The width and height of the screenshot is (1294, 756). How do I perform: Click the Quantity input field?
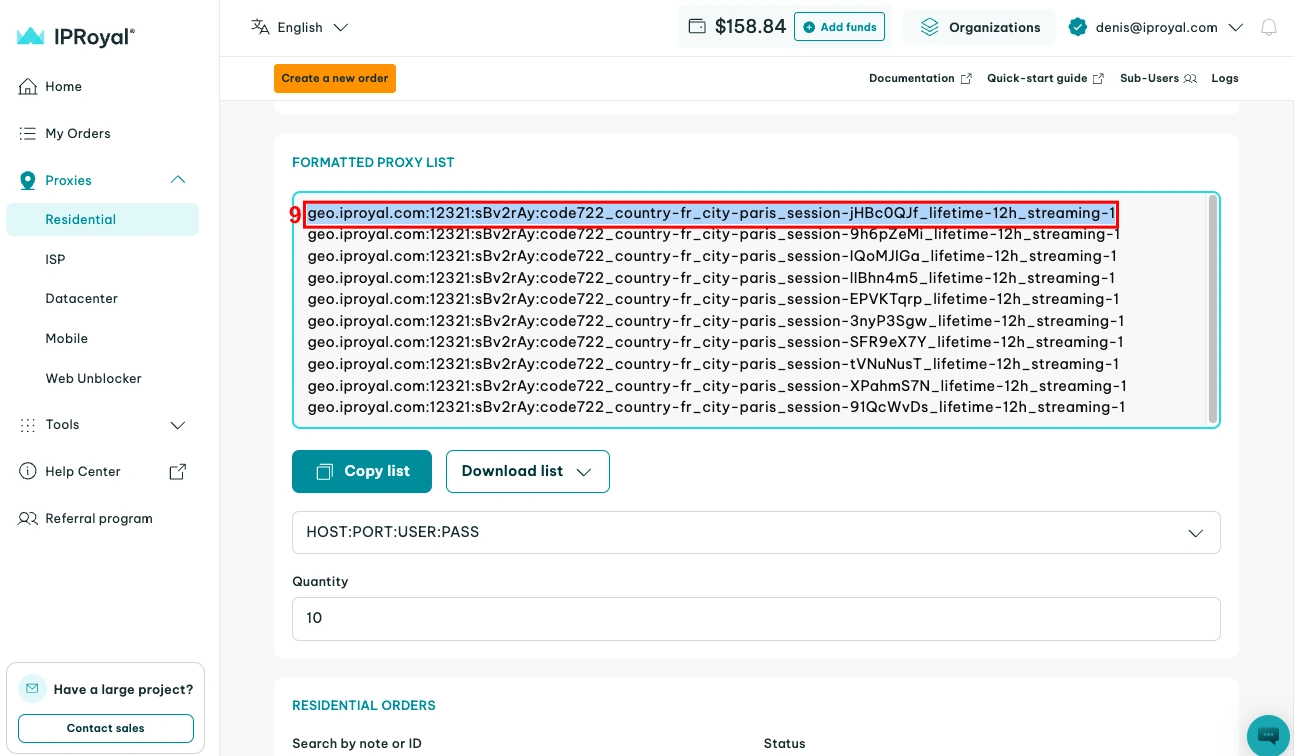coord(756,619)
